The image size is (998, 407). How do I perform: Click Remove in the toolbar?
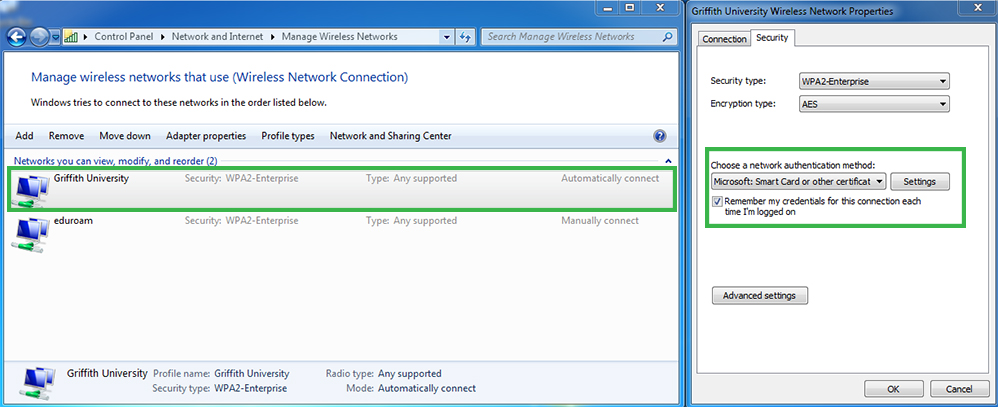tap(66, 136)
